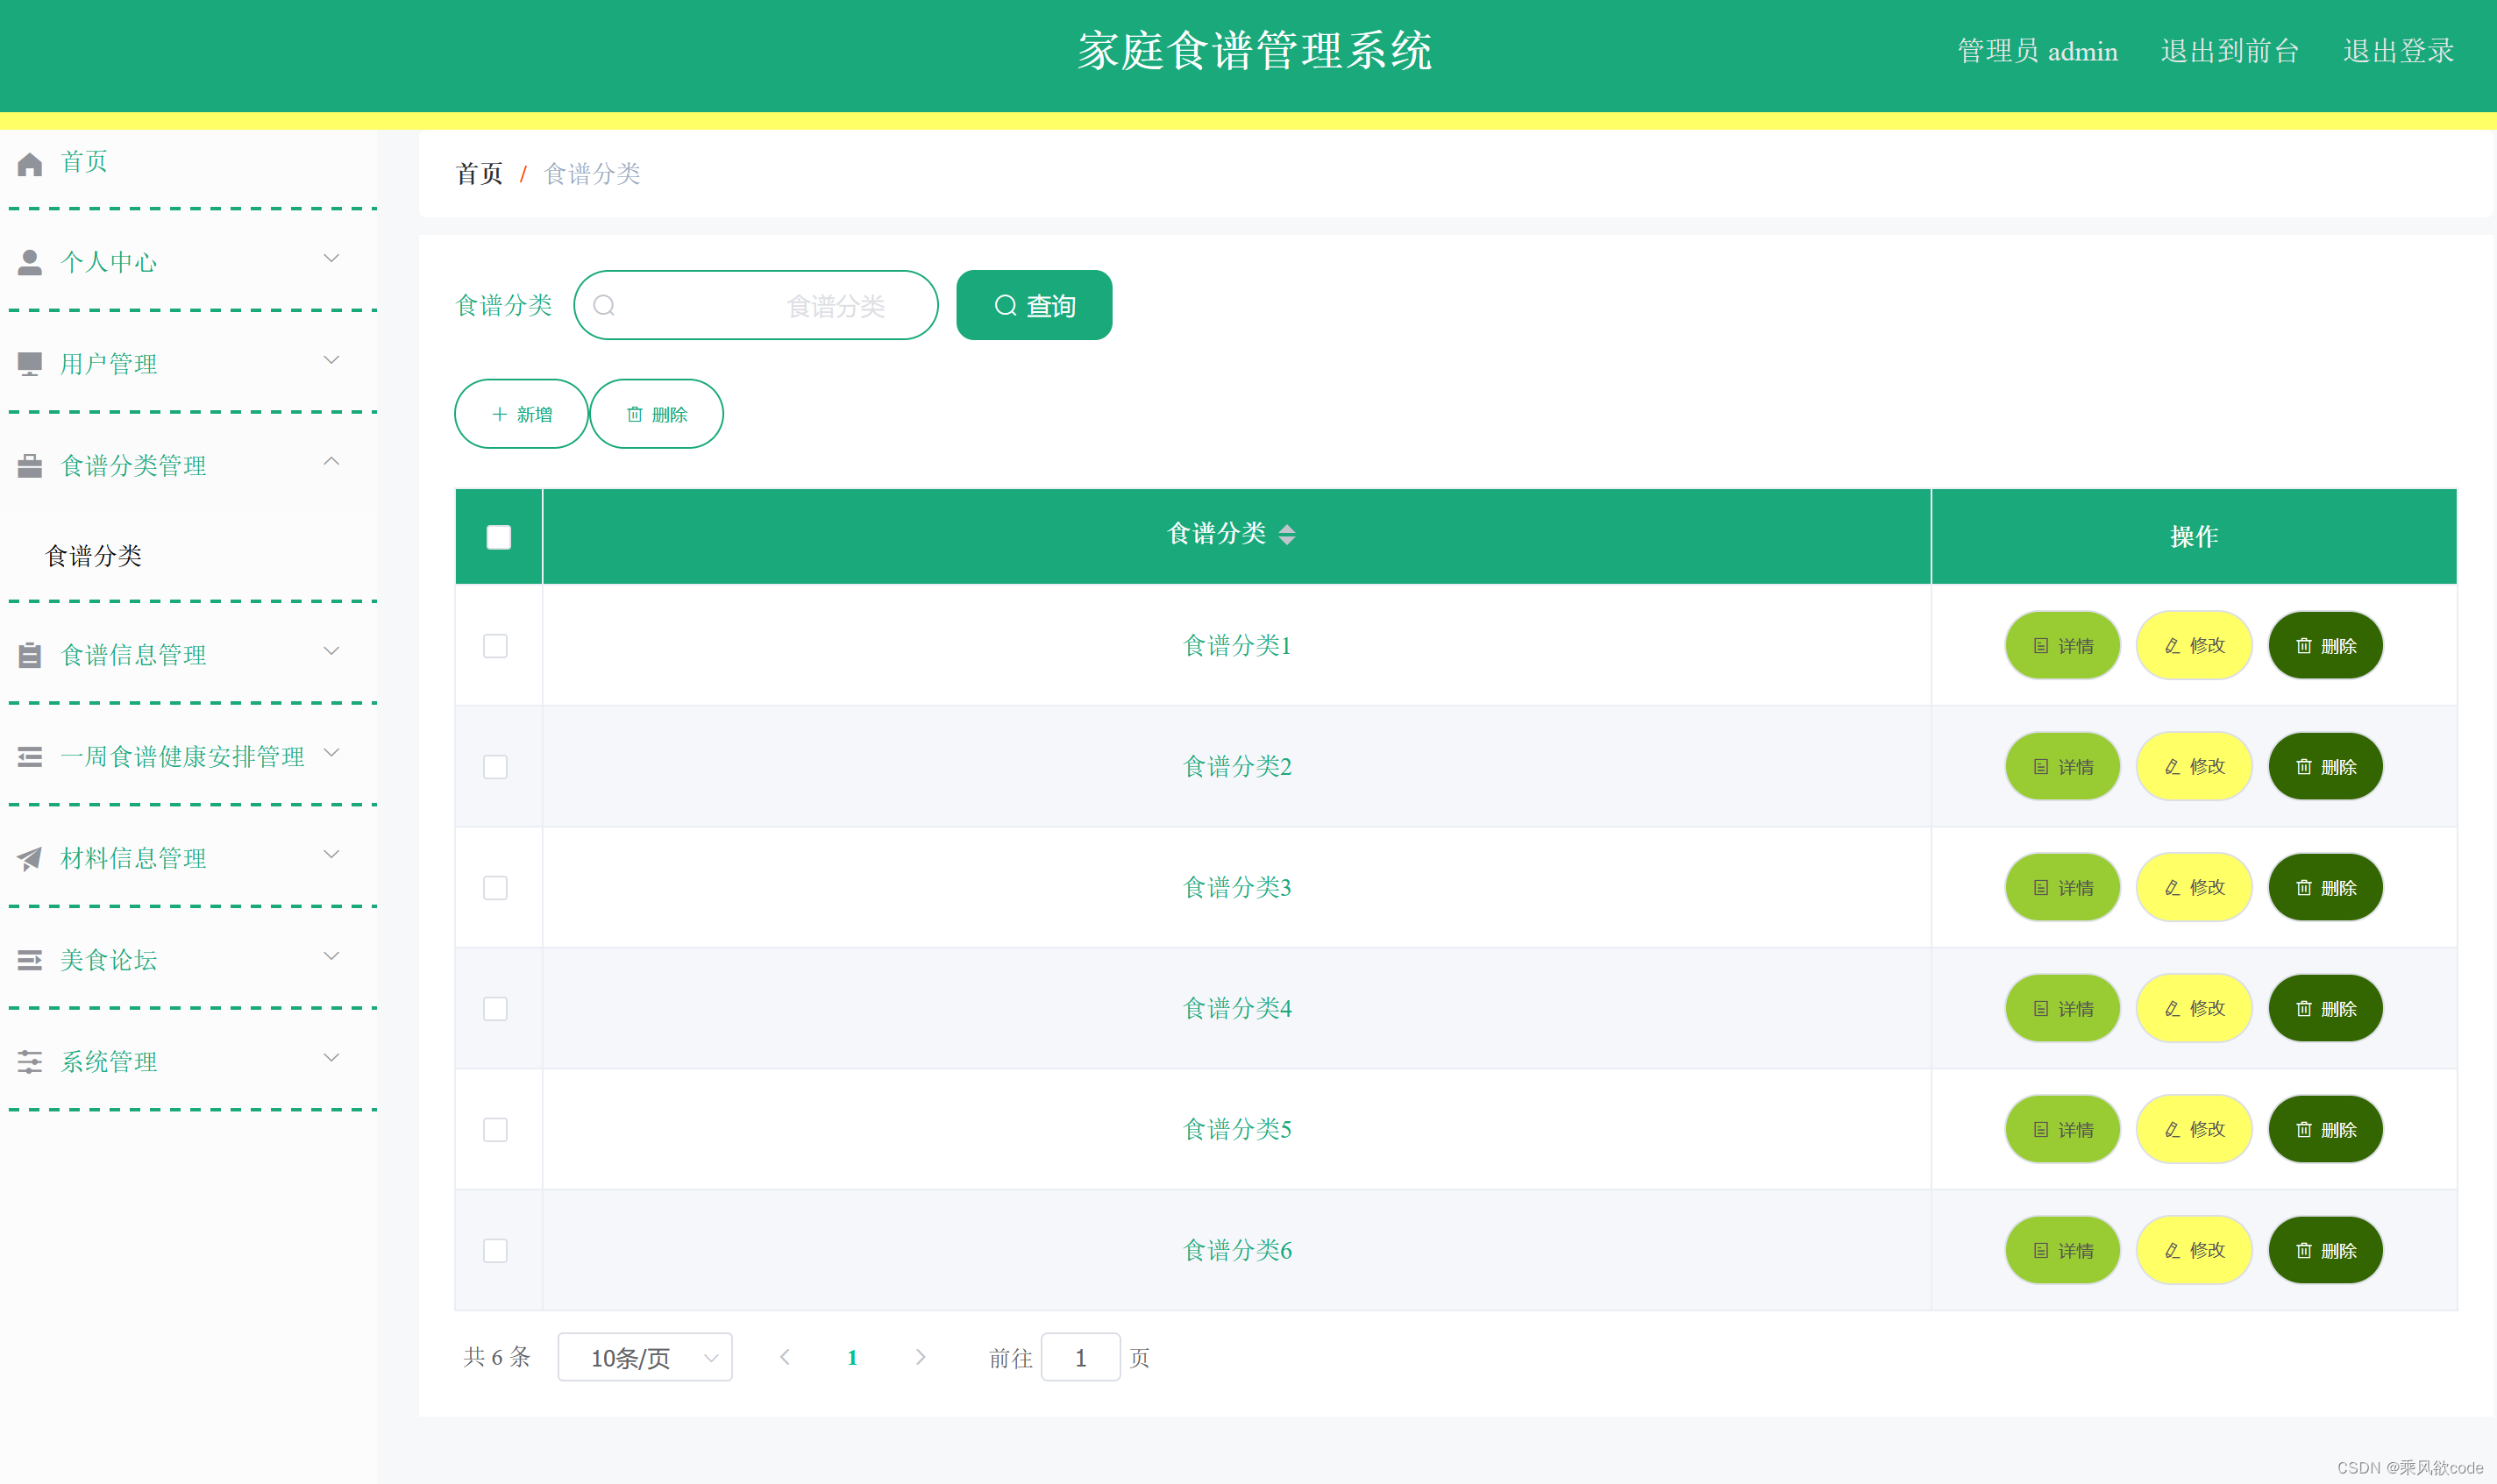The height and width of the screenshot is (1484, 2497).
Task: Click the home icon beside 首页
Action: 28,162
